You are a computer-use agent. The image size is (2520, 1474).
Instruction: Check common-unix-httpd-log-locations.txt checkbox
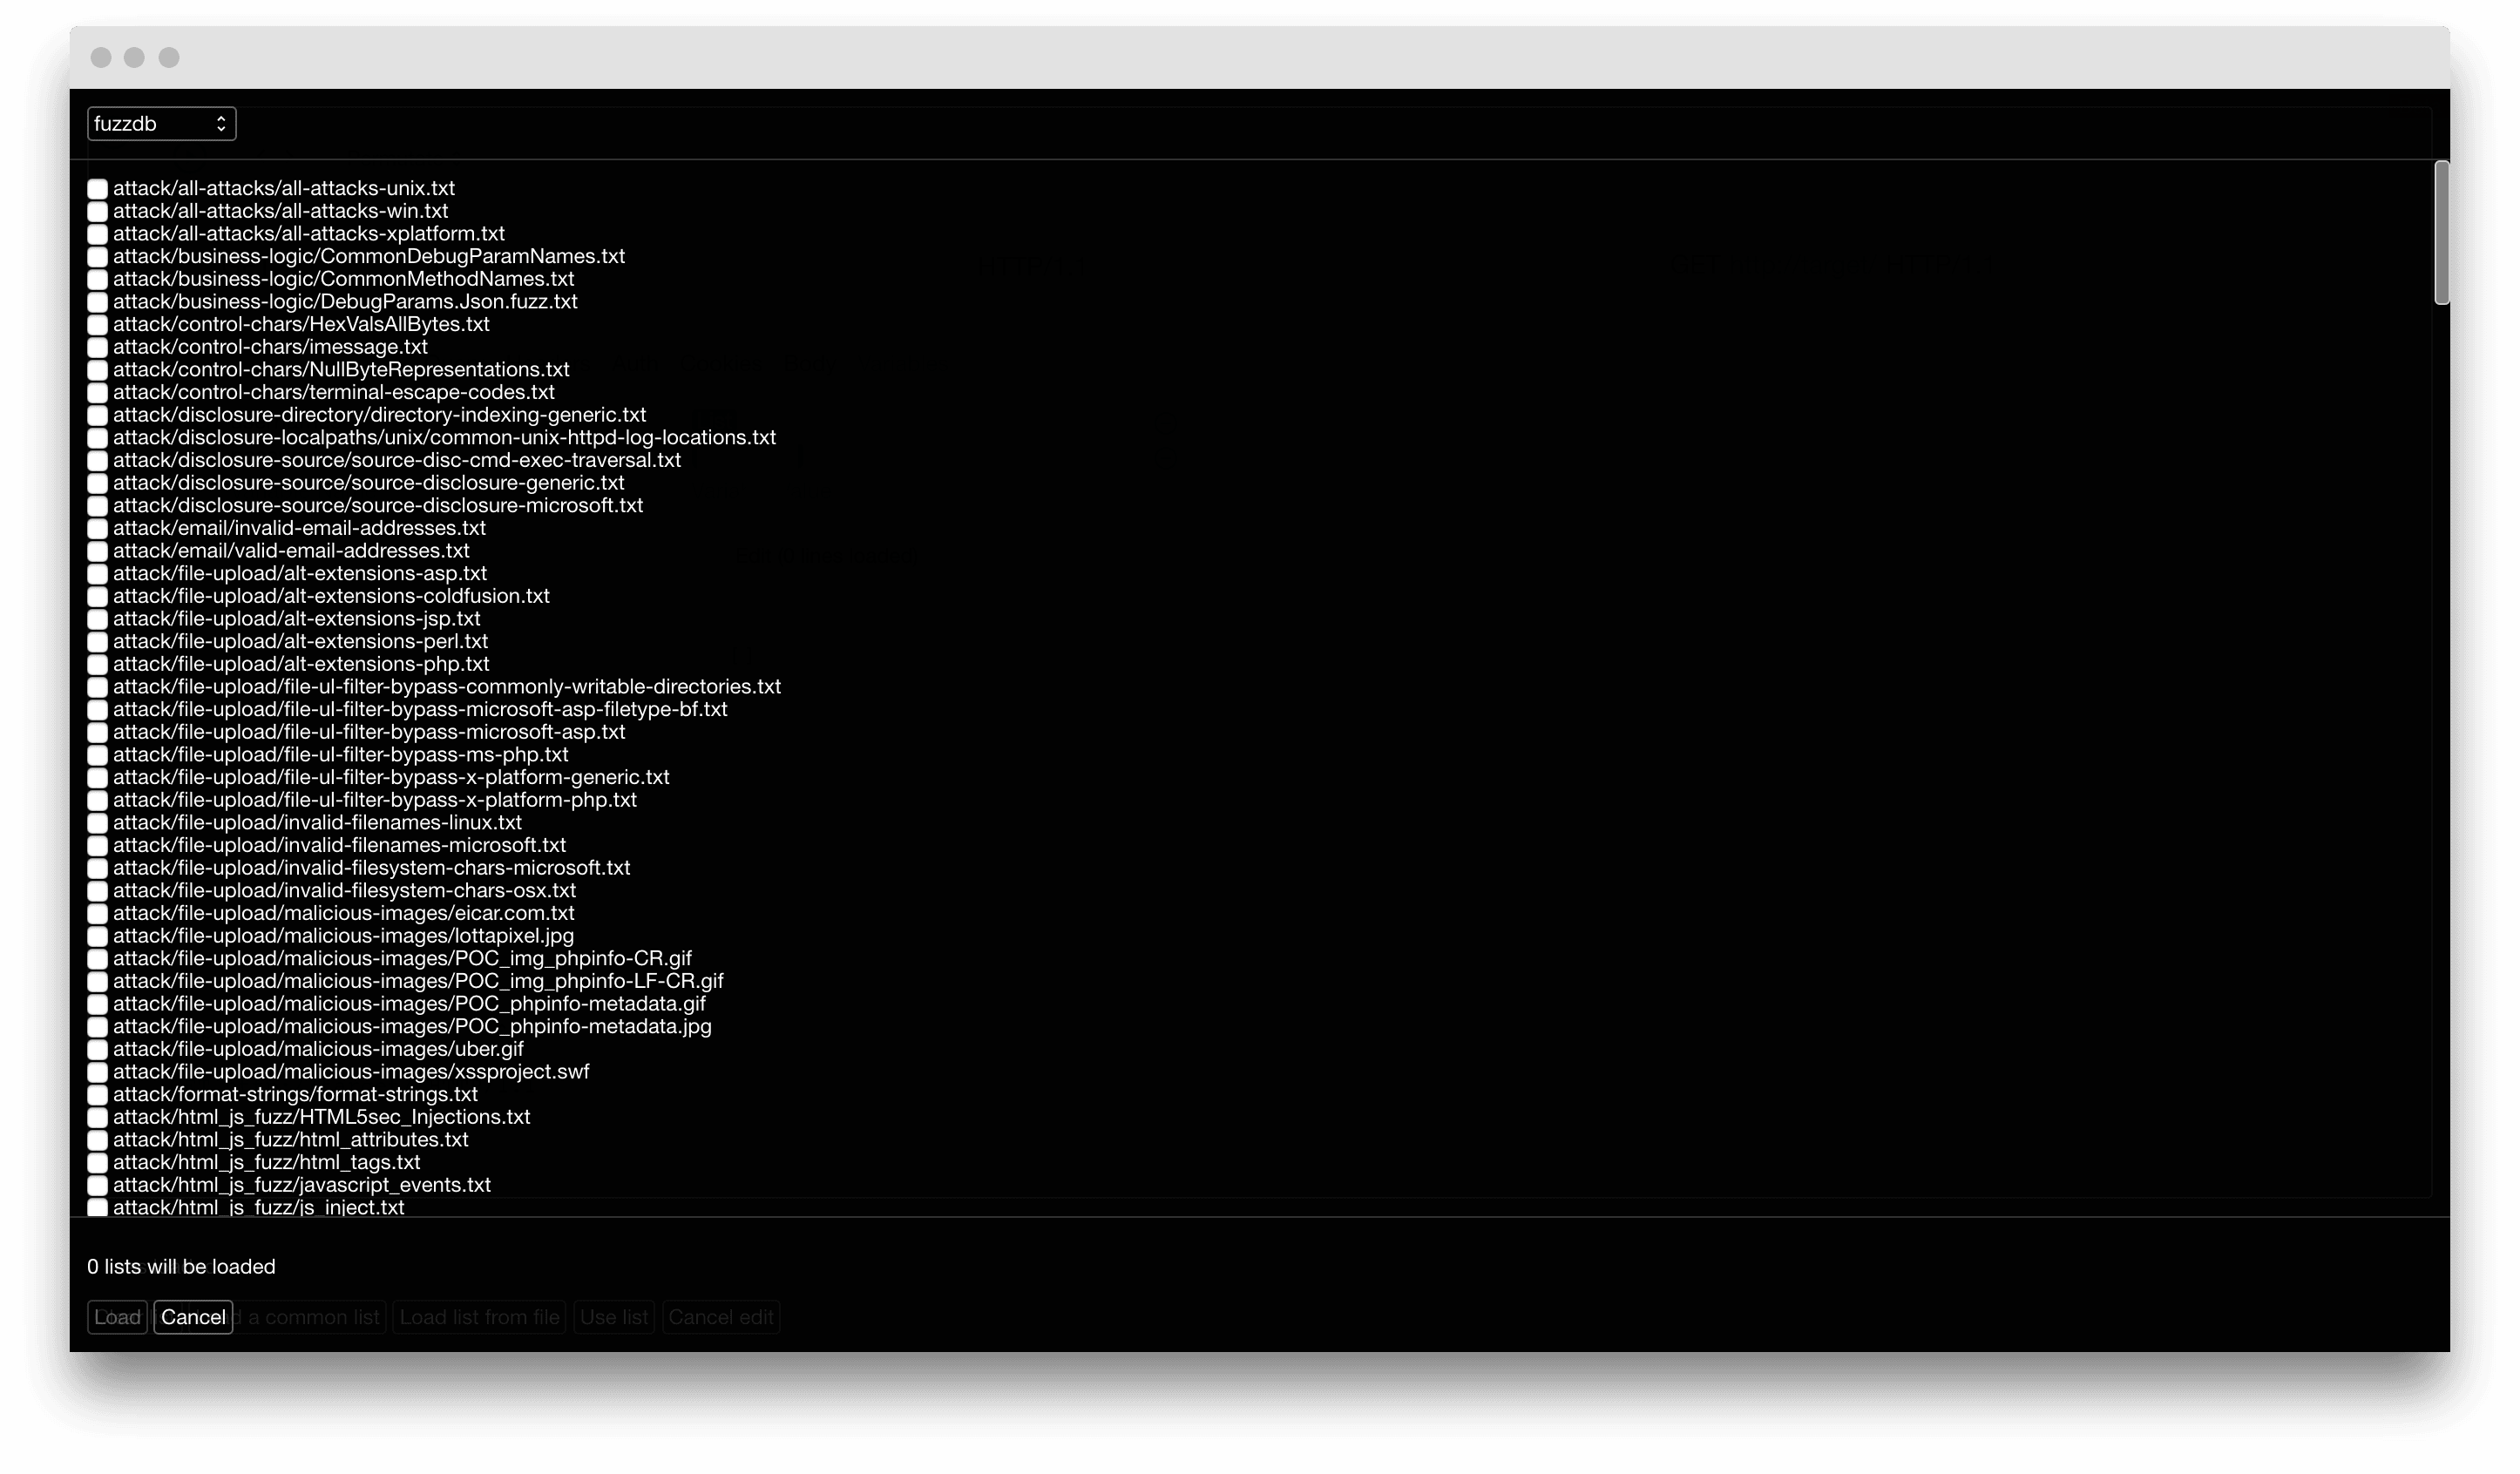point(97,438)
